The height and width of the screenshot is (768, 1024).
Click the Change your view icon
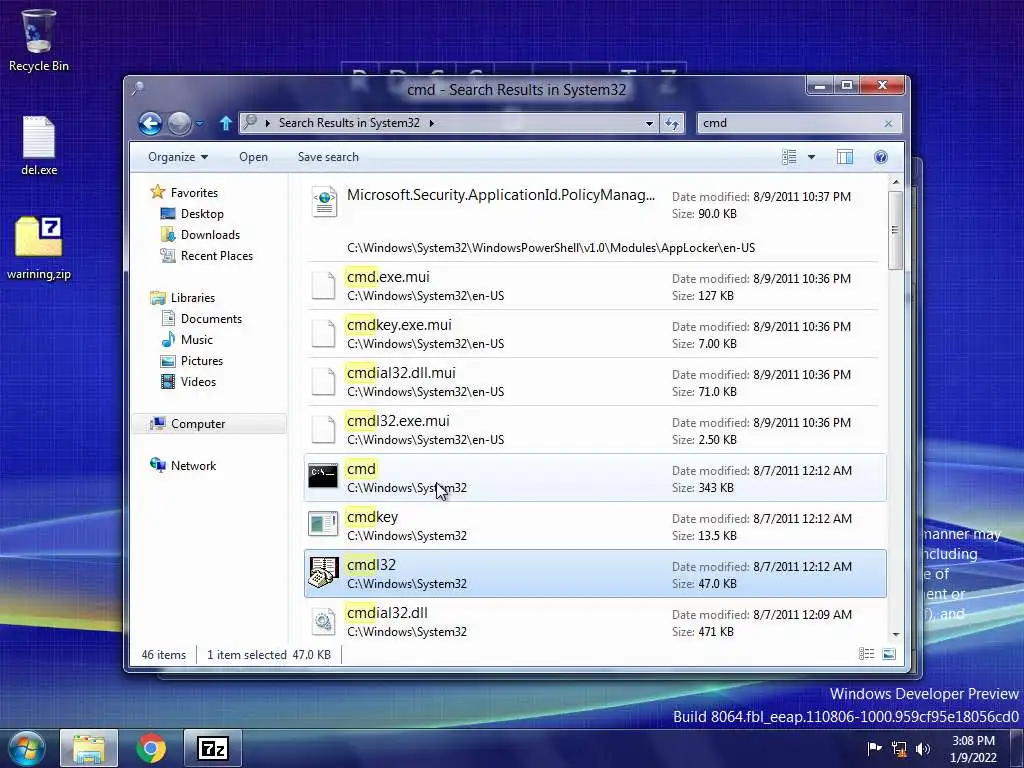[789, 157]
